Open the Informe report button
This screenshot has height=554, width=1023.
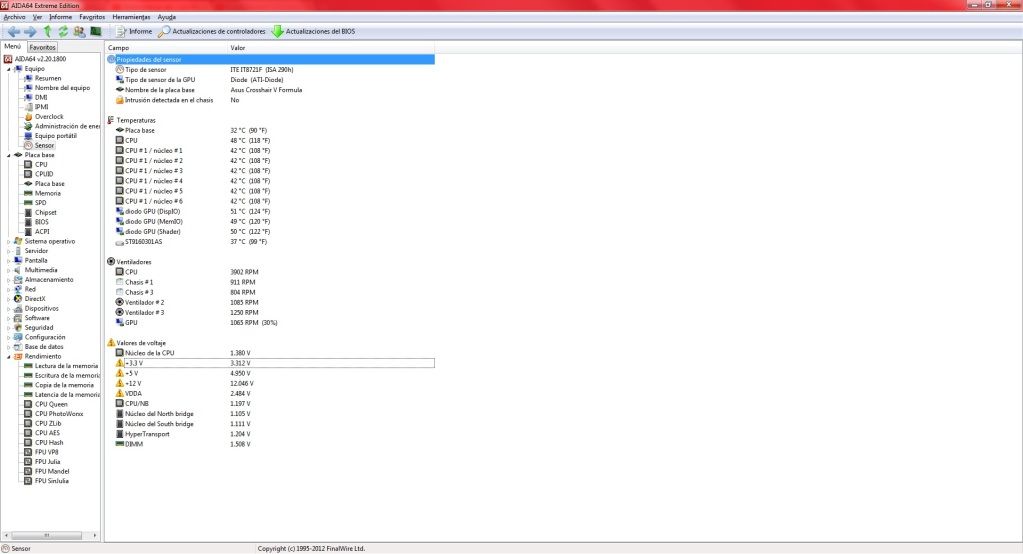pyautogui.click(x=134, y=31)
